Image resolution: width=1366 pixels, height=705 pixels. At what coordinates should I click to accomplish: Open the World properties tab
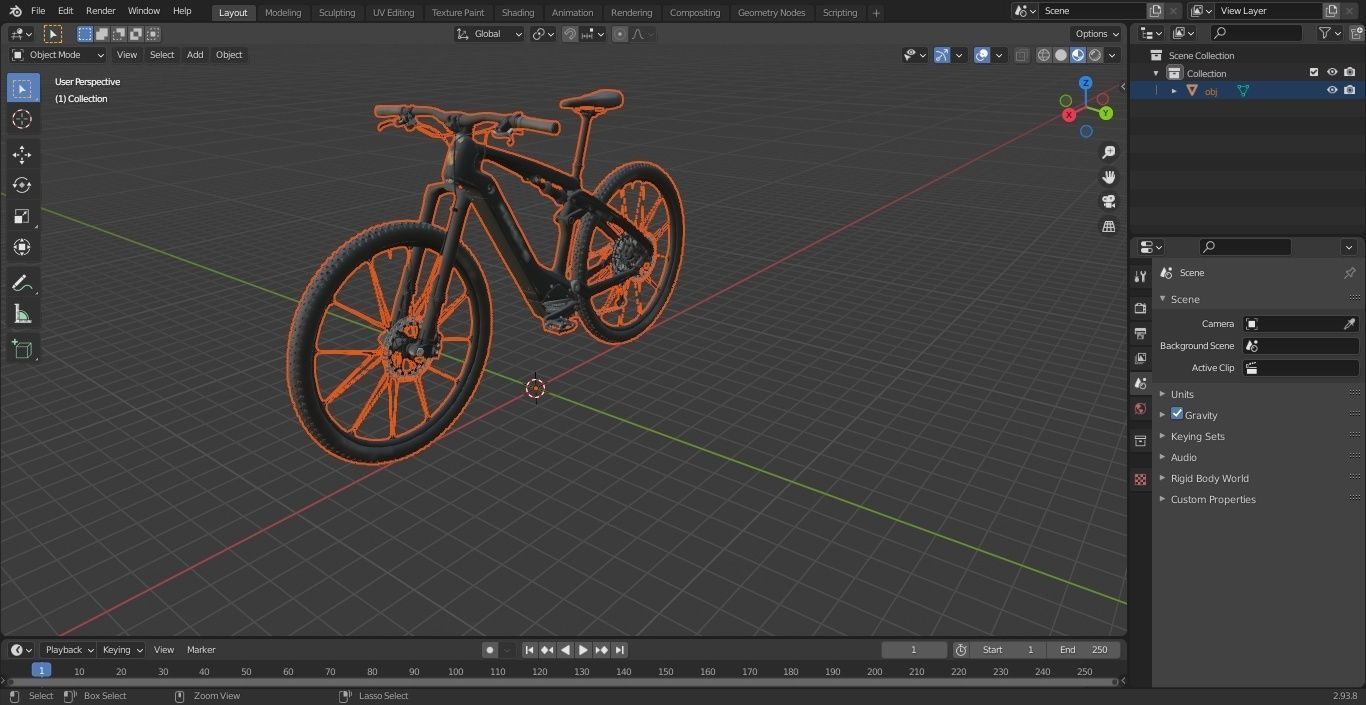pos(1140,408)
